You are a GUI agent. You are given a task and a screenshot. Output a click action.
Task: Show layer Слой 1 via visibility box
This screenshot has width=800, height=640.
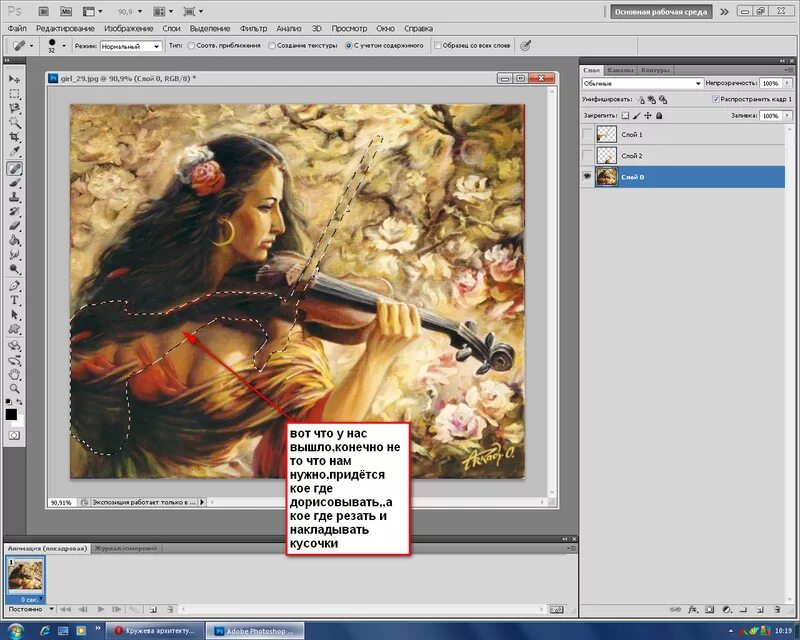coord(587,135)
